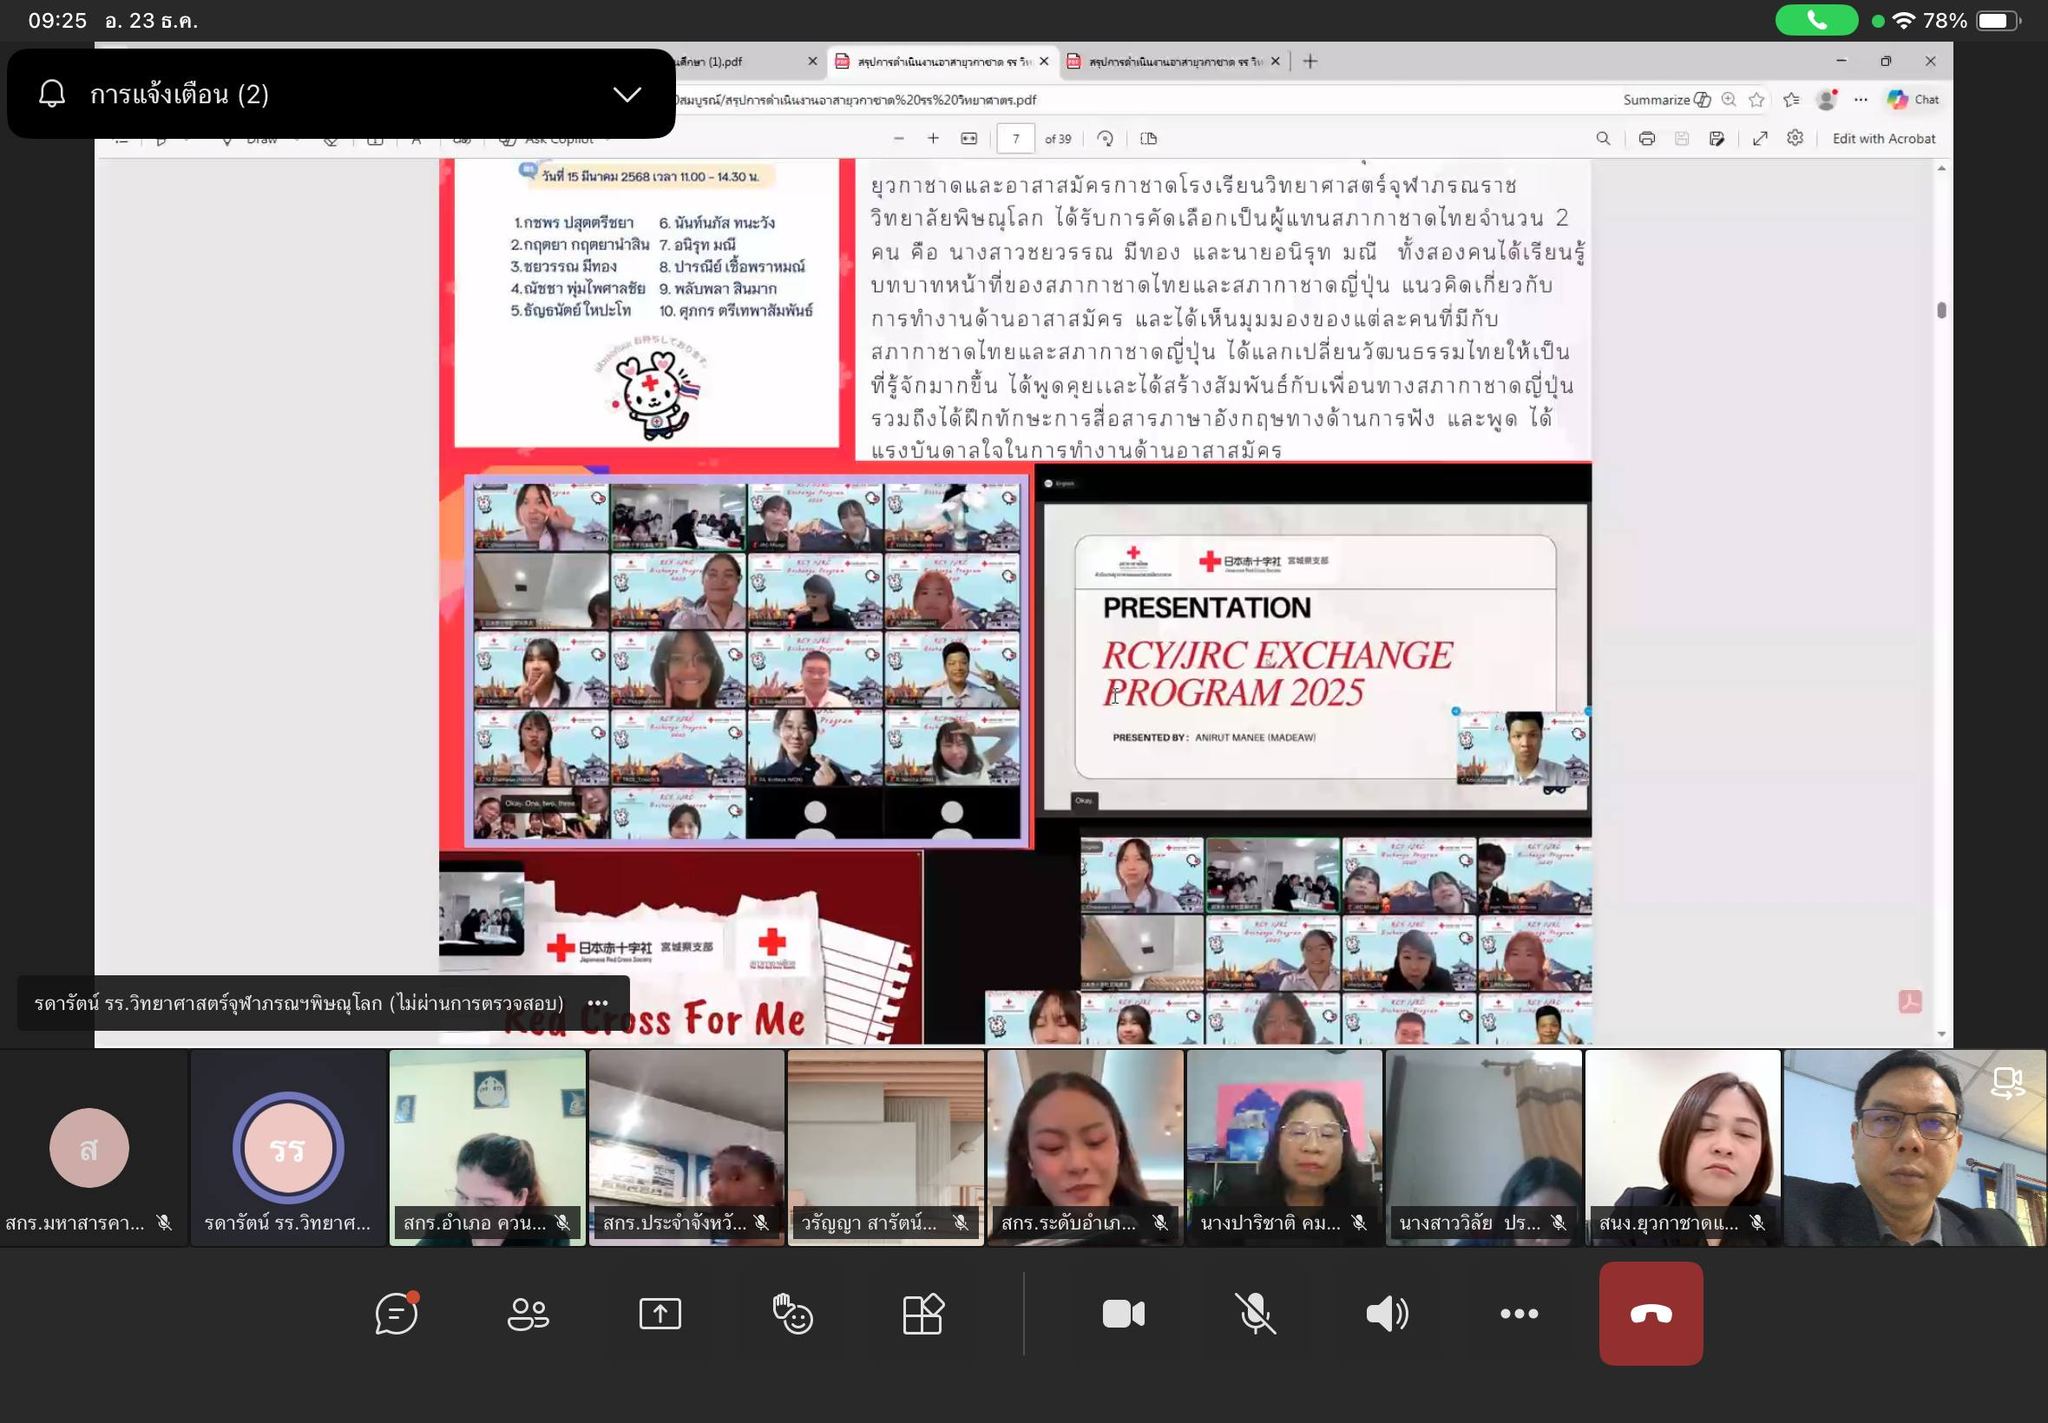The height and width of the screenshot is (1423, 2048).
Task: Toggle the video camera off
Action: (x=1123, y=1313)
